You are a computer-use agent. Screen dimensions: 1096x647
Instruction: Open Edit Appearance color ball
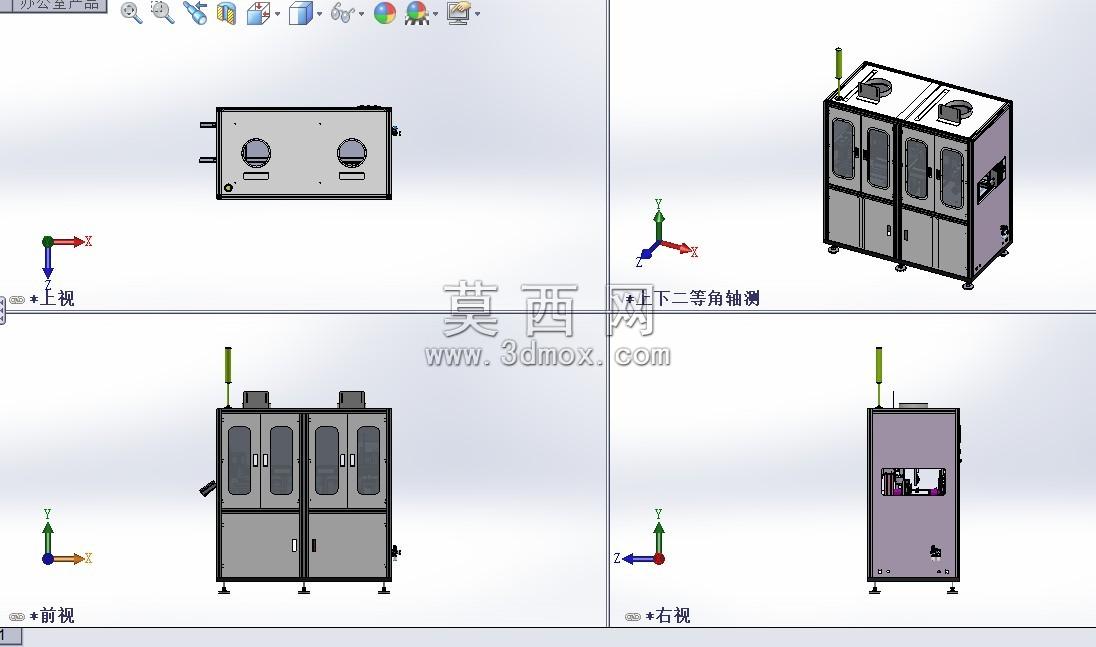click(384, 13)
